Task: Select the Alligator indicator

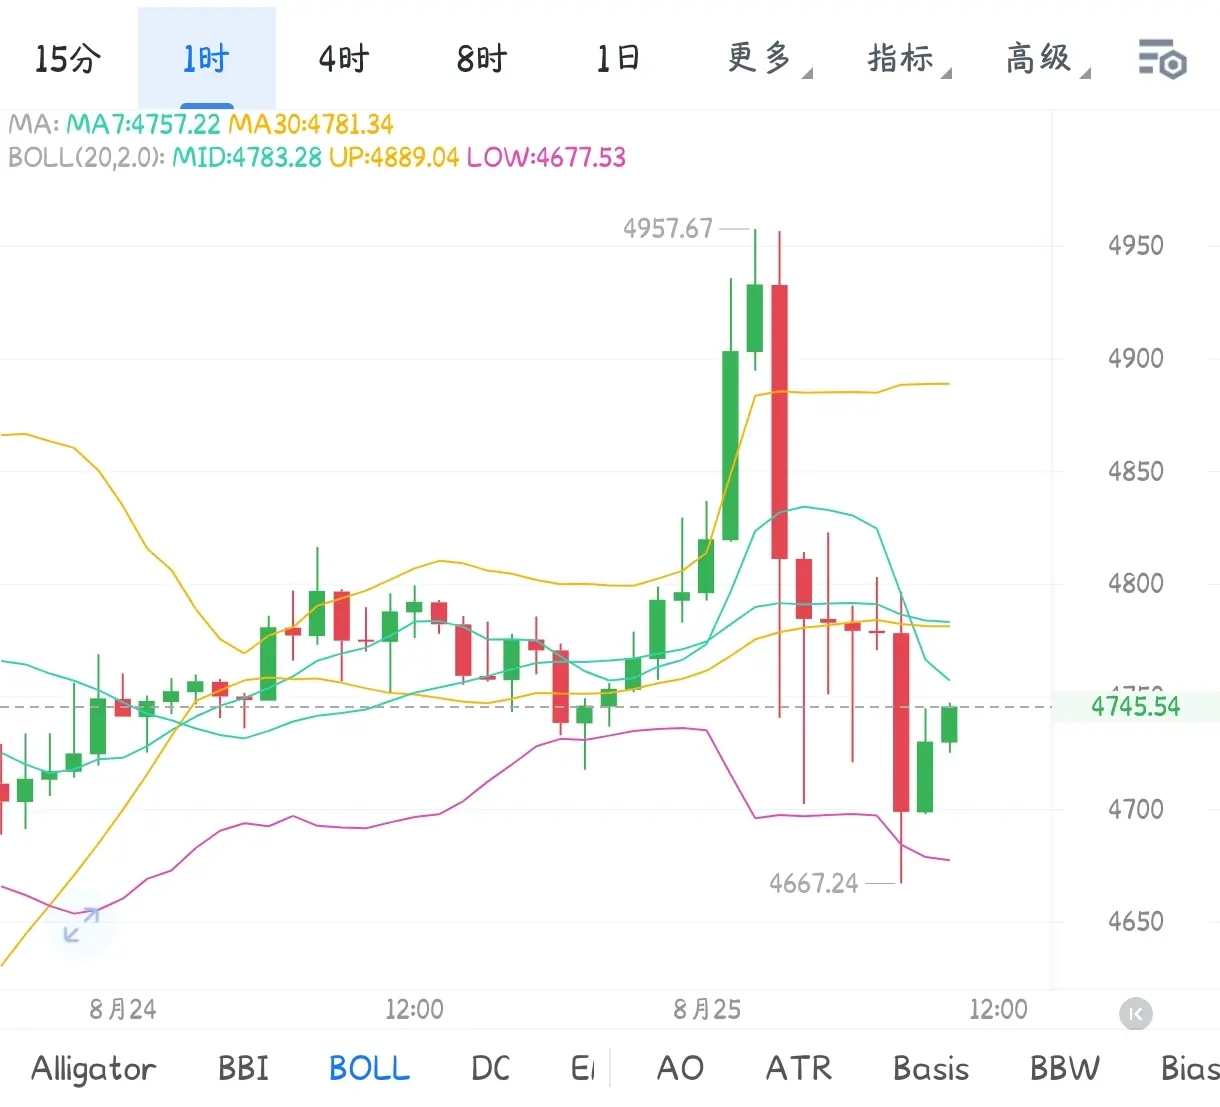Action: pos(94,1069)
